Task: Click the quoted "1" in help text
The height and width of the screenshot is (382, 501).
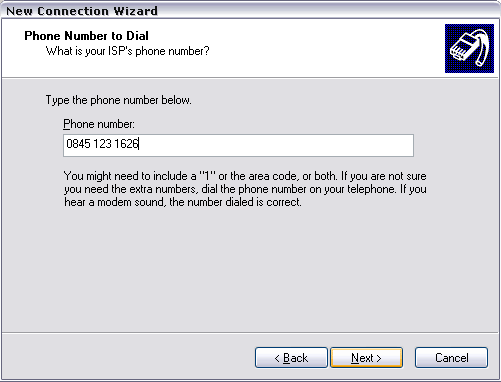Action: pyautogui.click(x=207, y=176)
